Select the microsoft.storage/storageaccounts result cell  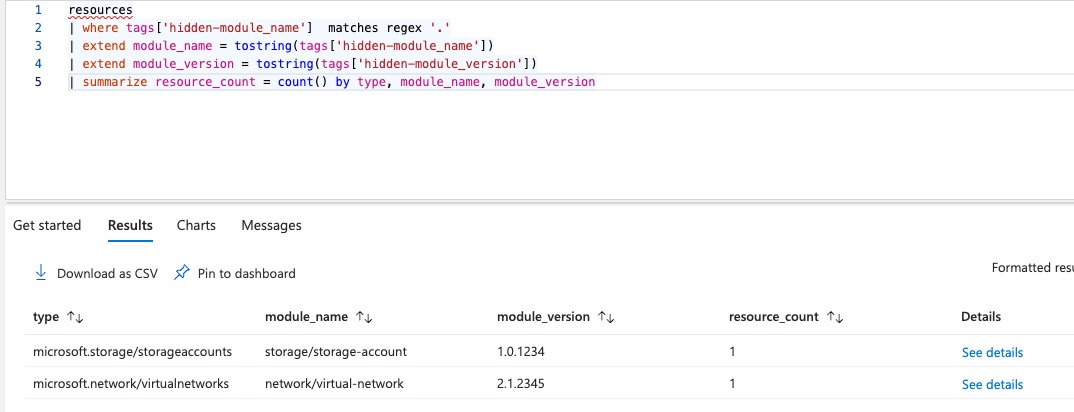(132, 352)
